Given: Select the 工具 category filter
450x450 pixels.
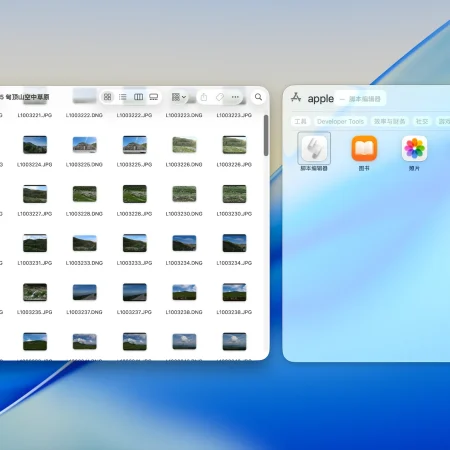Looking at the screenshot, I should click(x=300, y=121).
